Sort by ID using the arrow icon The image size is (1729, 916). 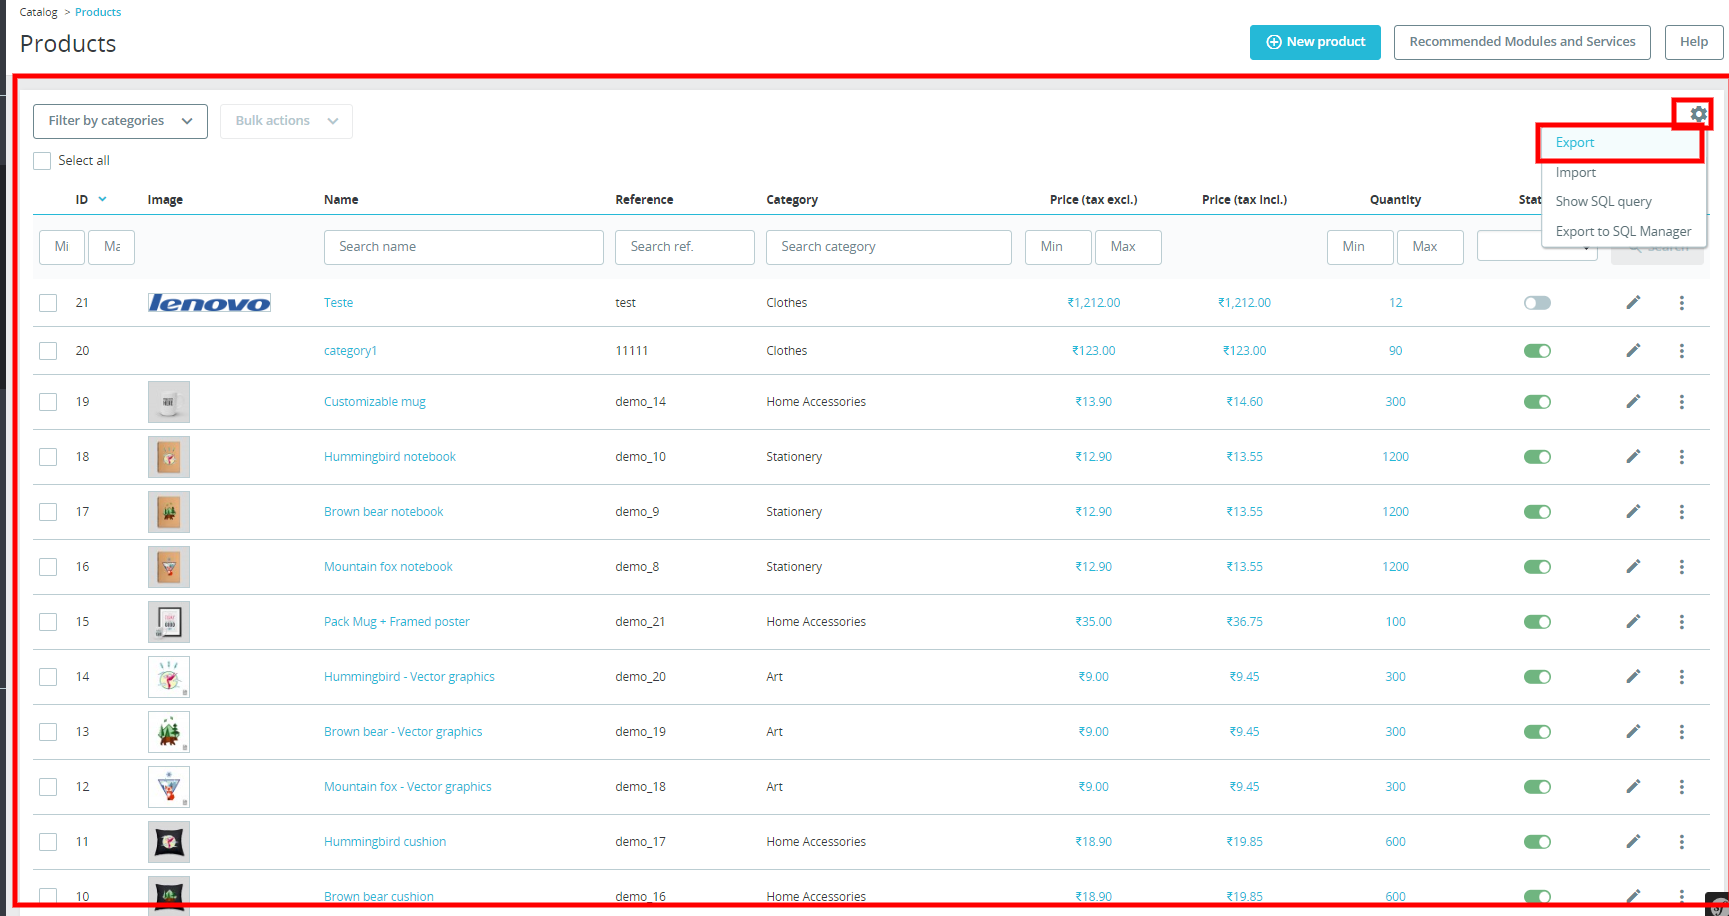pyautogui.click(x=102, y=199)
